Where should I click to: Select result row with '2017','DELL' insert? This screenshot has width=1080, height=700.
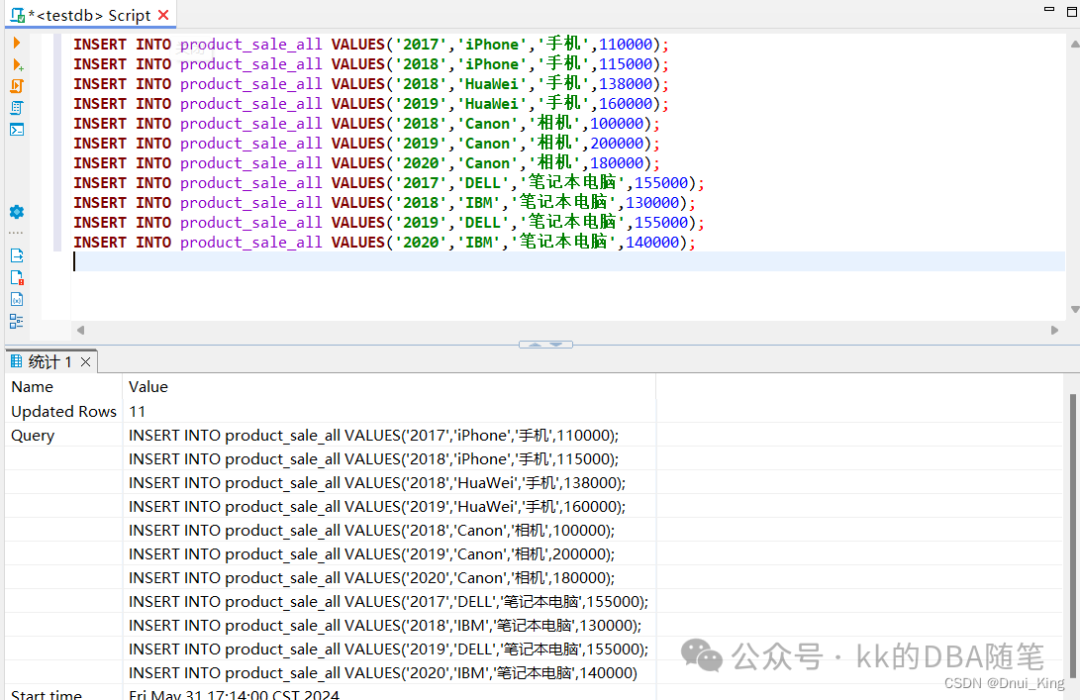389,601
